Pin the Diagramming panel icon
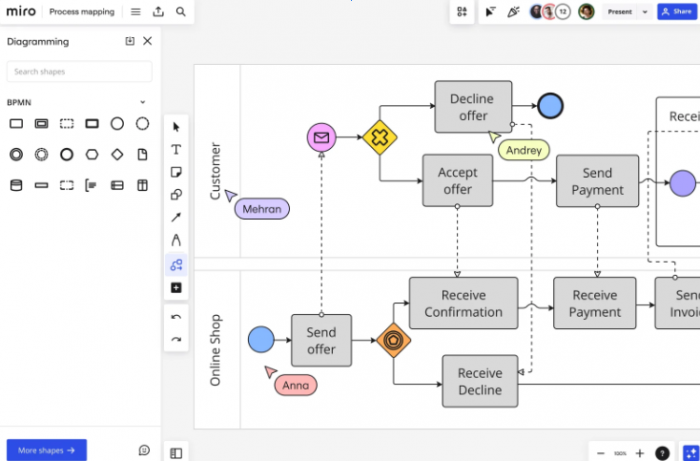The width and height of the screenshot is (700, 461). [x=129, y=42]
